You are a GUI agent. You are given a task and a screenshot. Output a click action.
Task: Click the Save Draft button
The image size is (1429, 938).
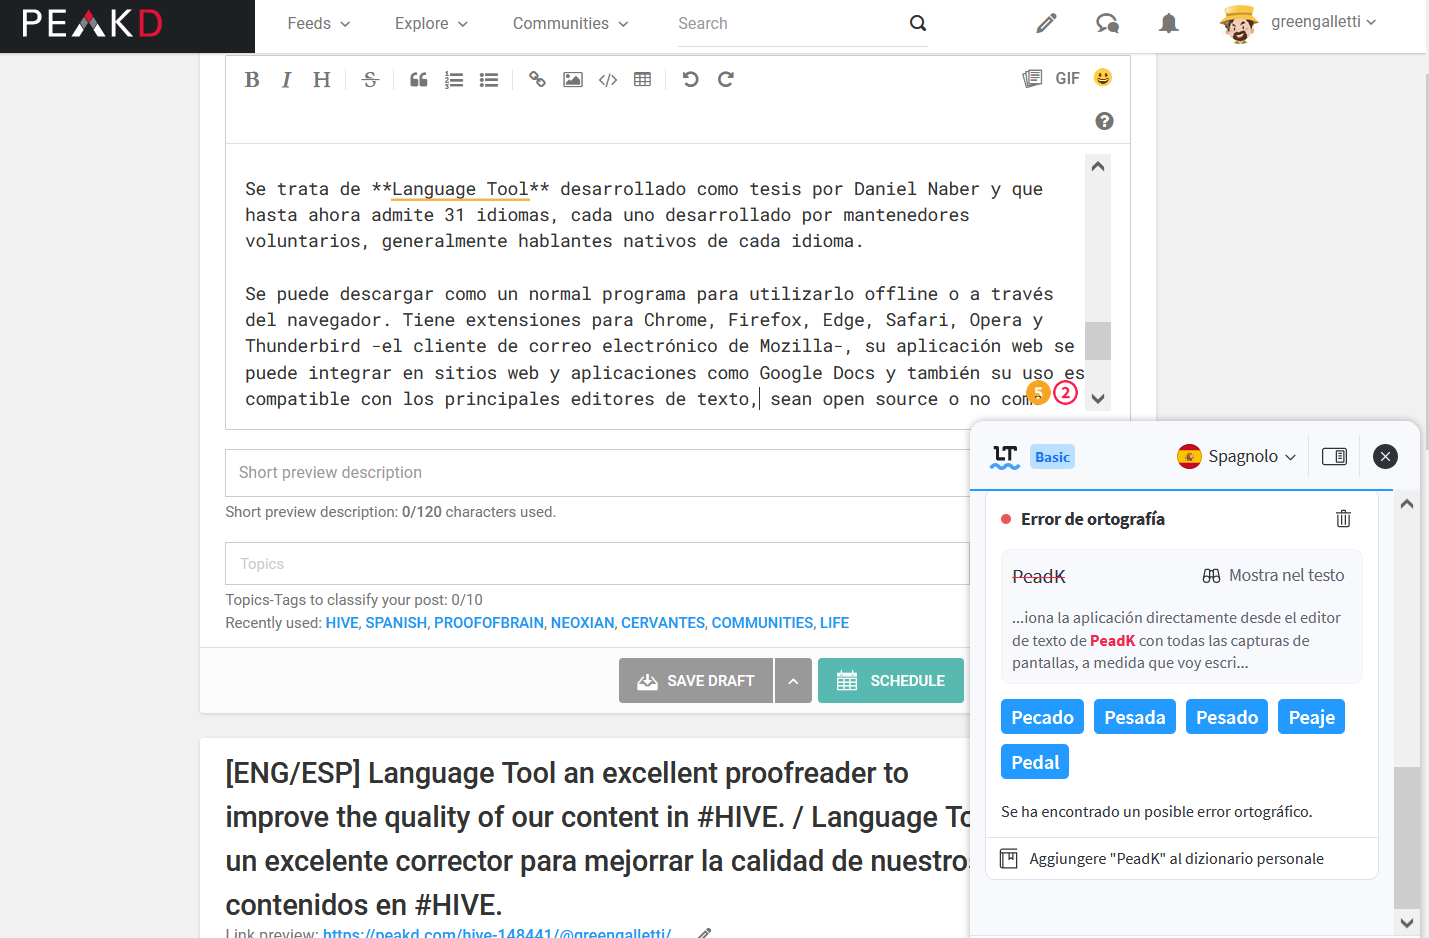[696, 681]
